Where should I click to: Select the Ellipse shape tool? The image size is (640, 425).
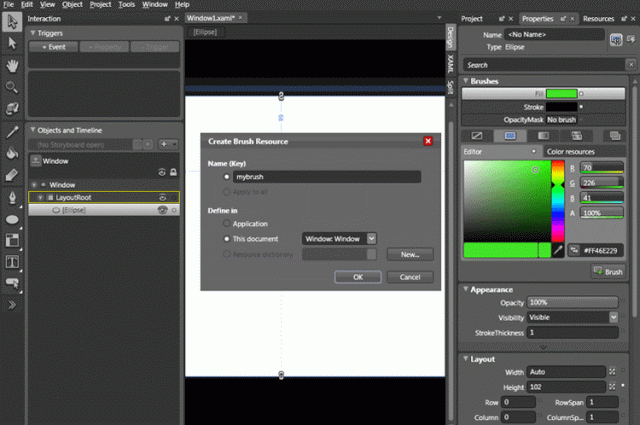12,220
